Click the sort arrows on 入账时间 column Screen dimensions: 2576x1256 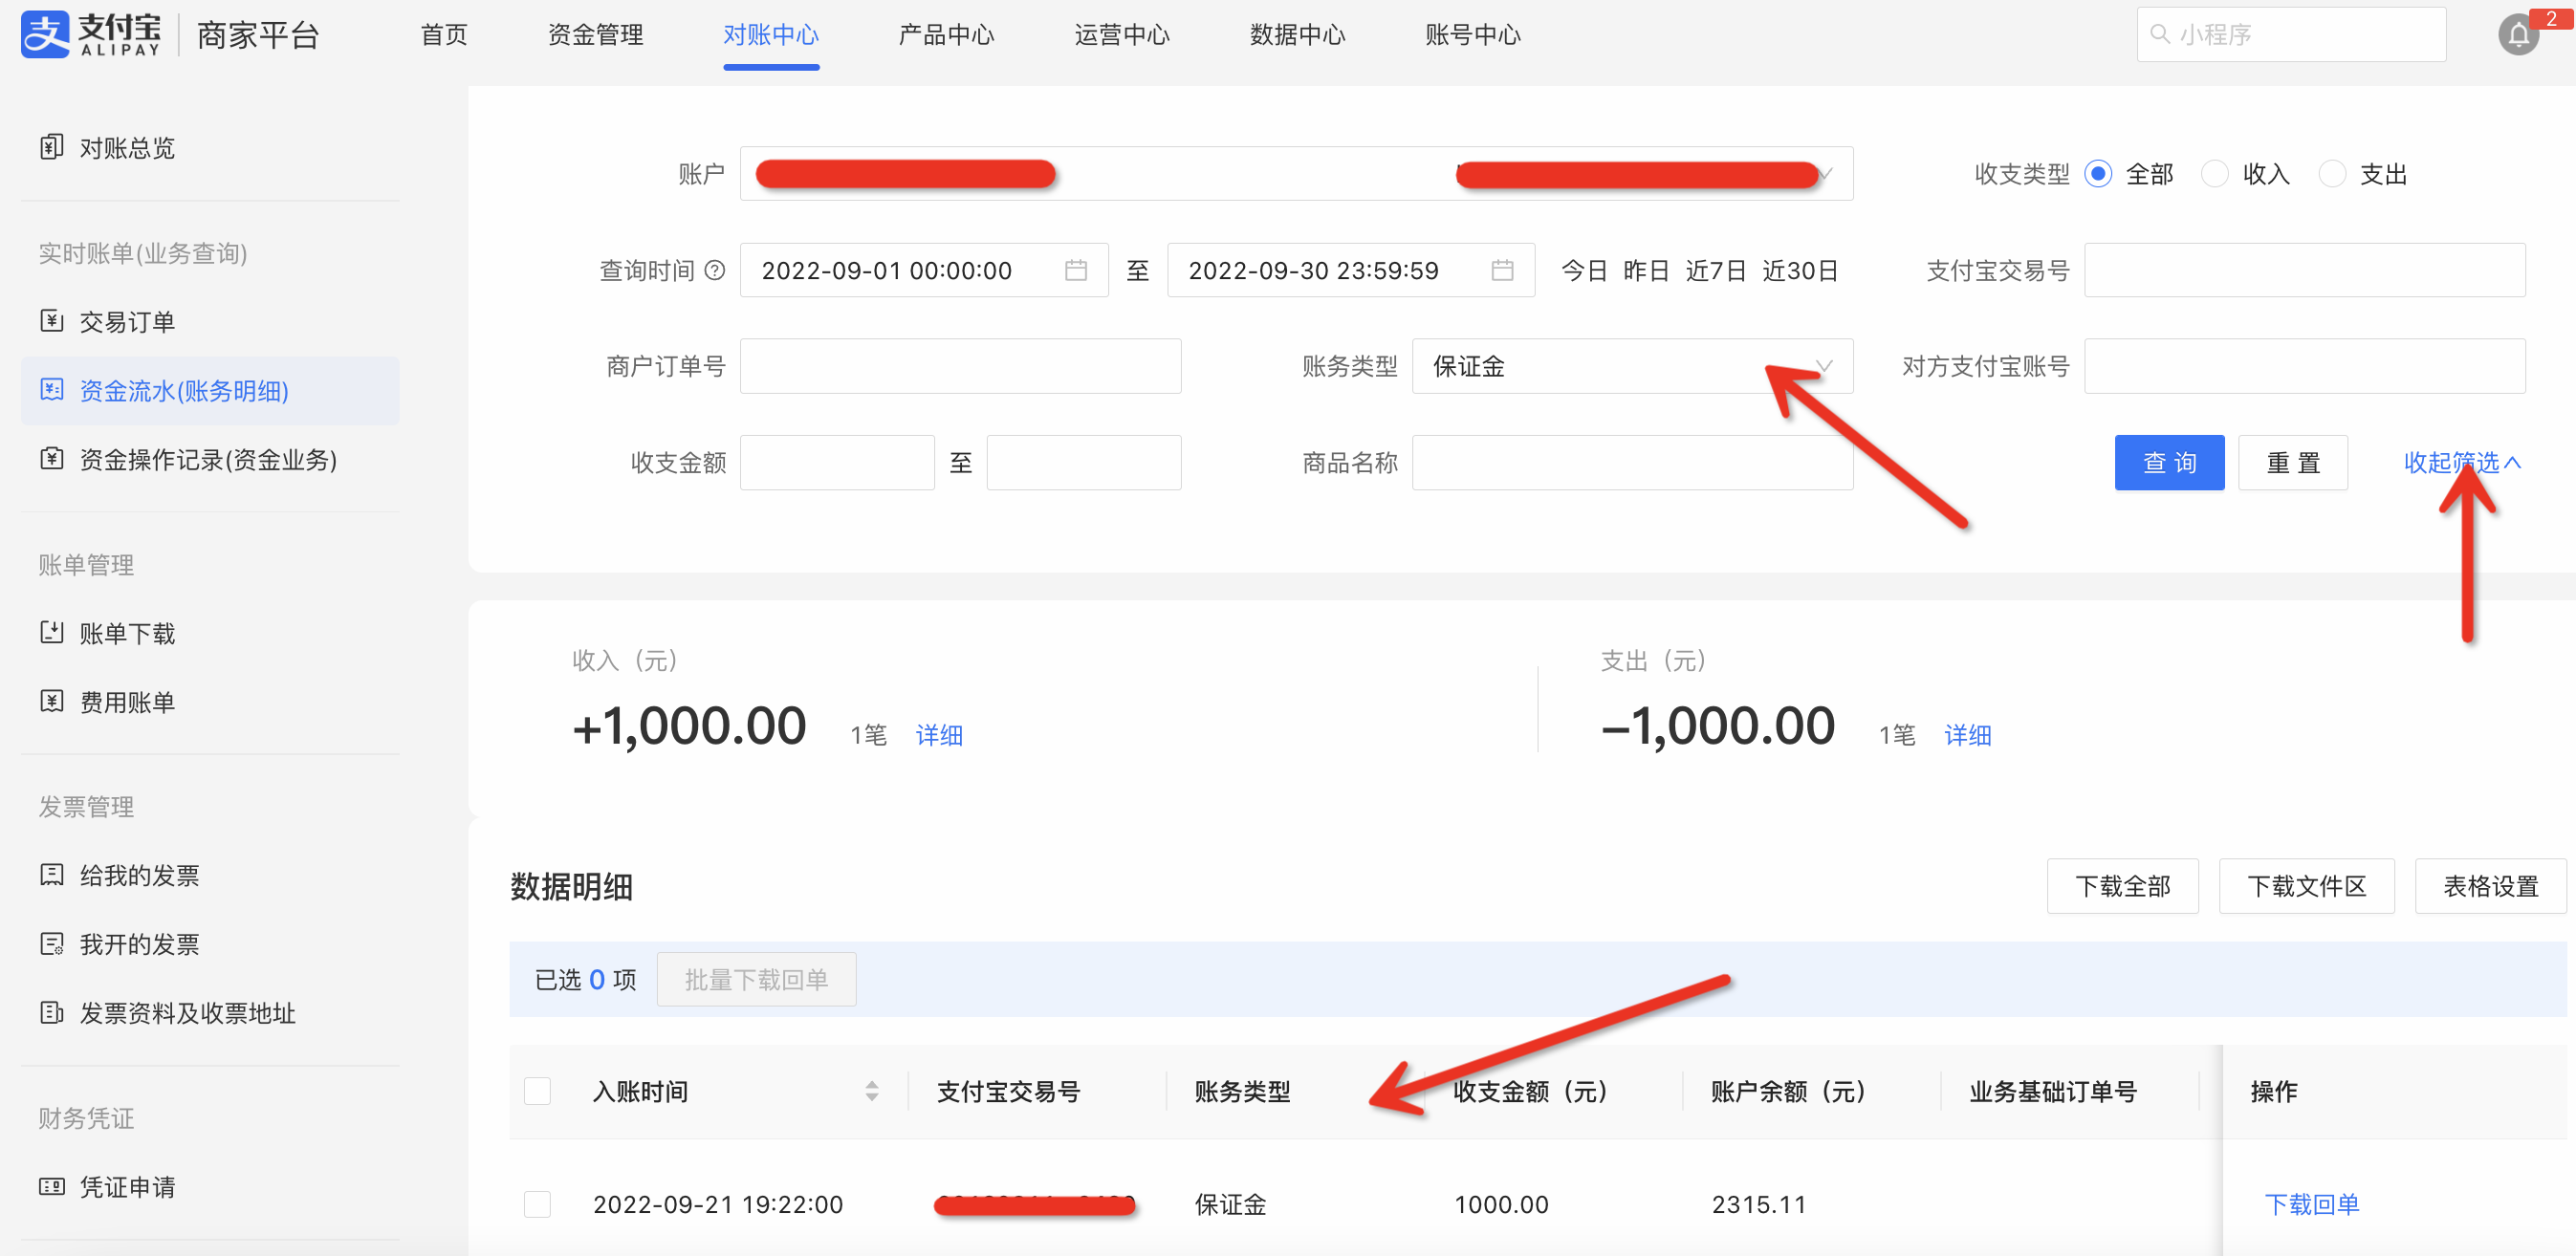(872, 1091)
